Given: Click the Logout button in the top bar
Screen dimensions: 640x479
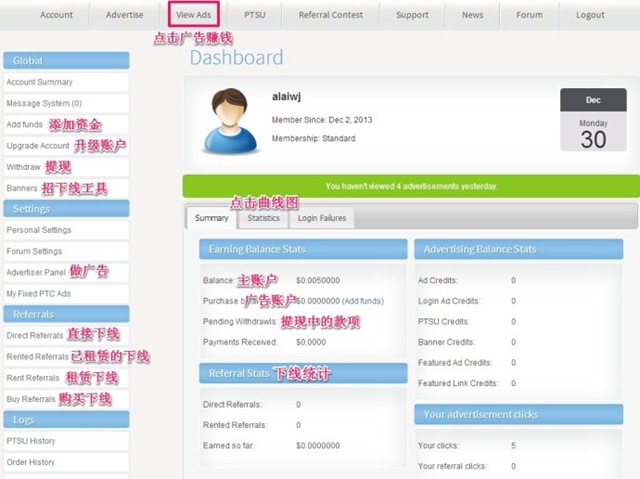Looking at the screenshot, I should (x=590, y=15).
